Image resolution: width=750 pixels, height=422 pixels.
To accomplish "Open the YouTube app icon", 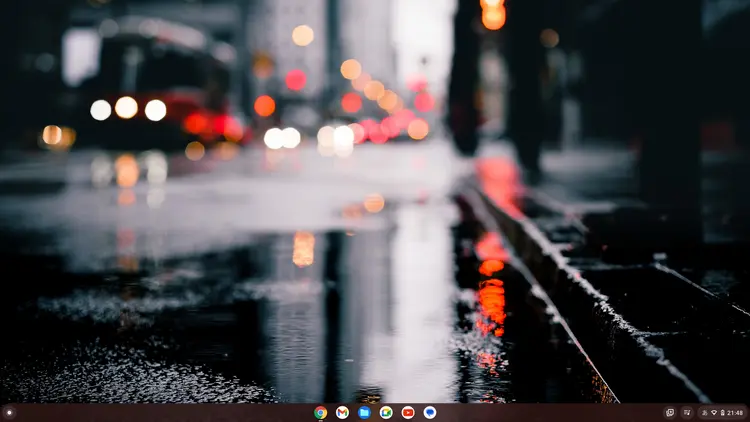I will click(x=408, y=412).
